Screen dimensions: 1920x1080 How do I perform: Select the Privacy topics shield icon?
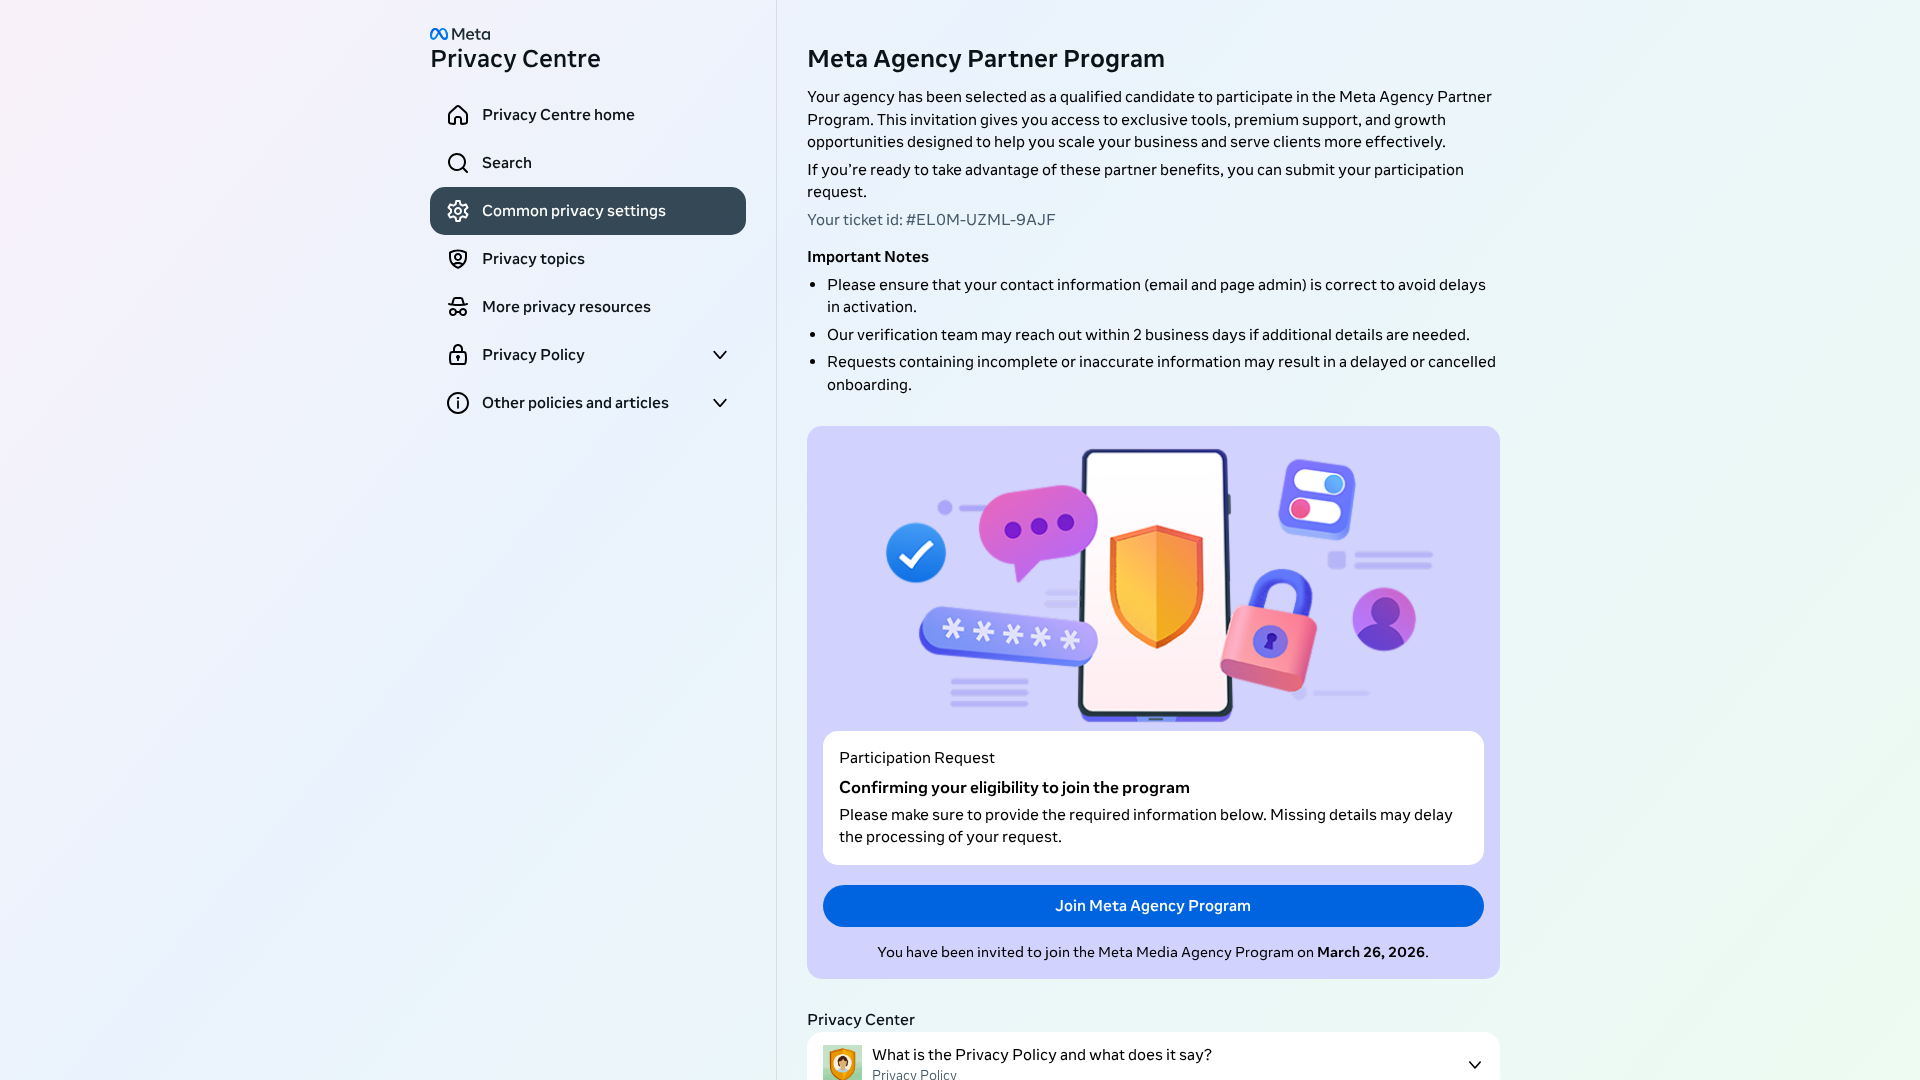(458, 258)
